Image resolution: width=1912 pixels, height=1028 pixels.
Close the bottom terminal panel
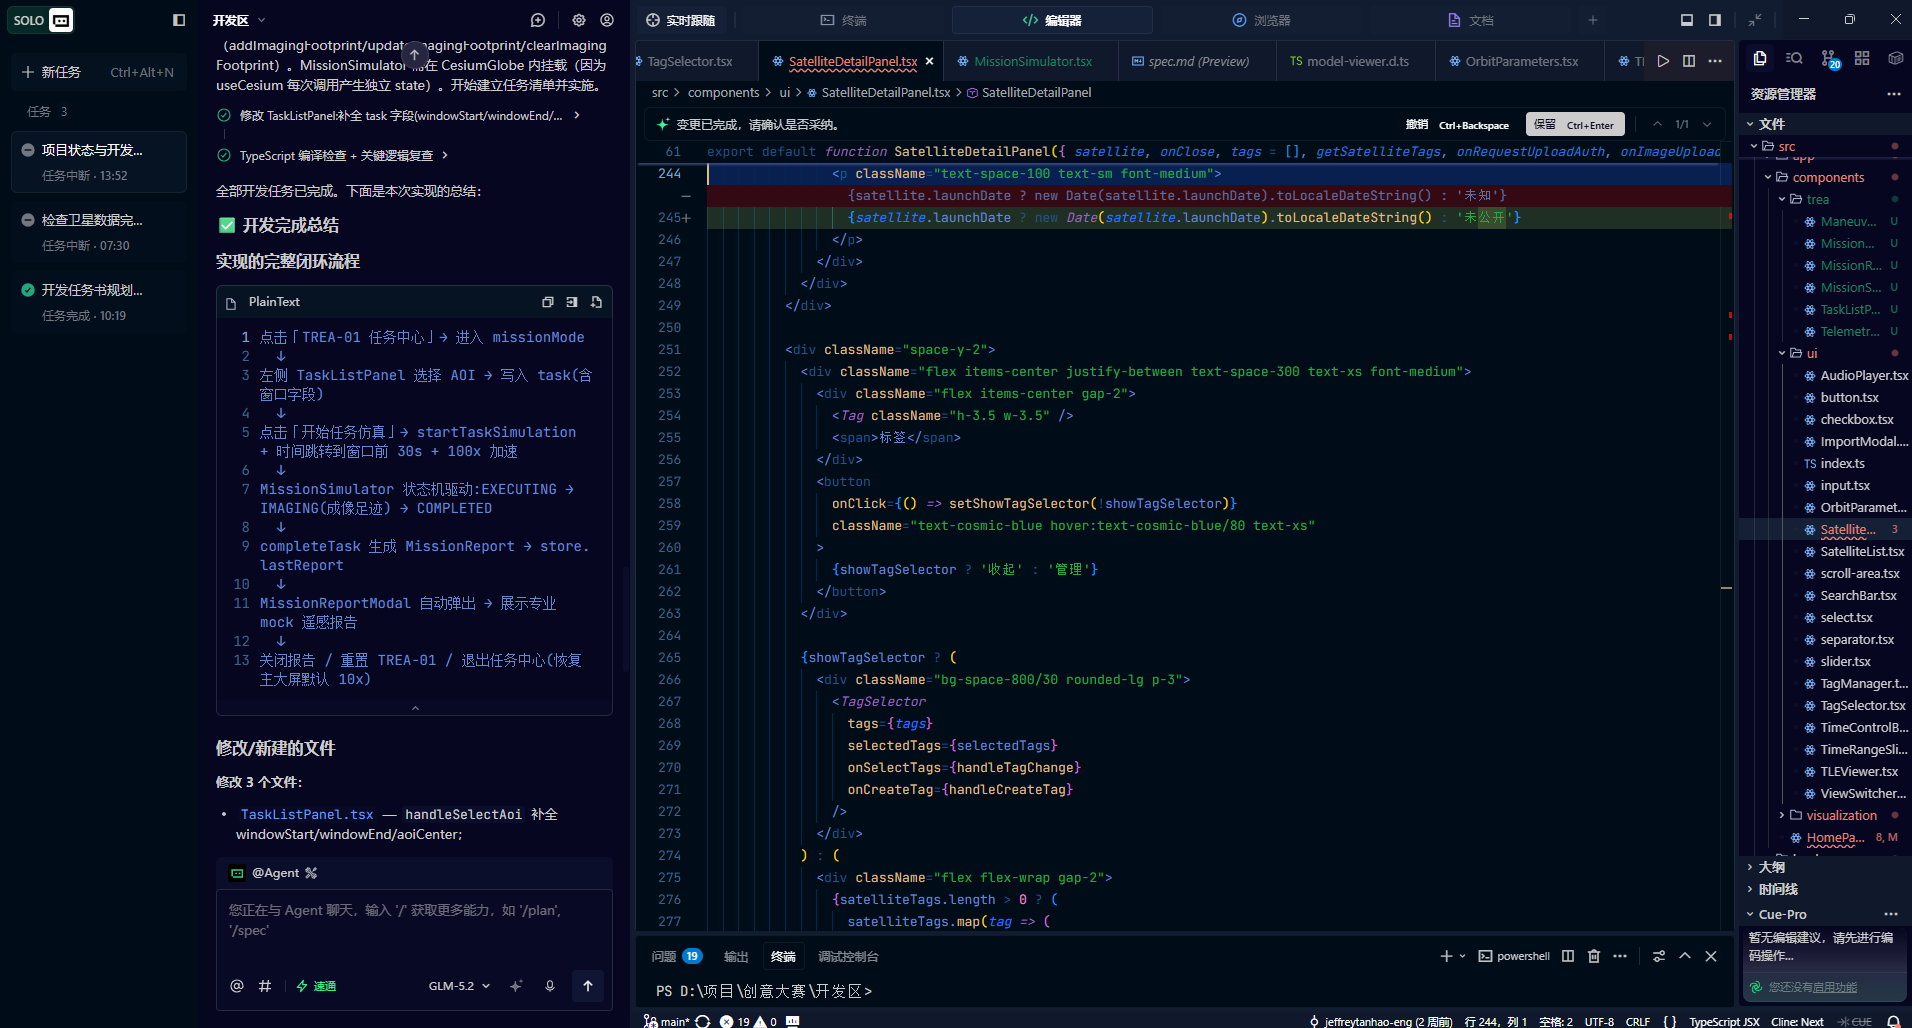coord(1711,956)
